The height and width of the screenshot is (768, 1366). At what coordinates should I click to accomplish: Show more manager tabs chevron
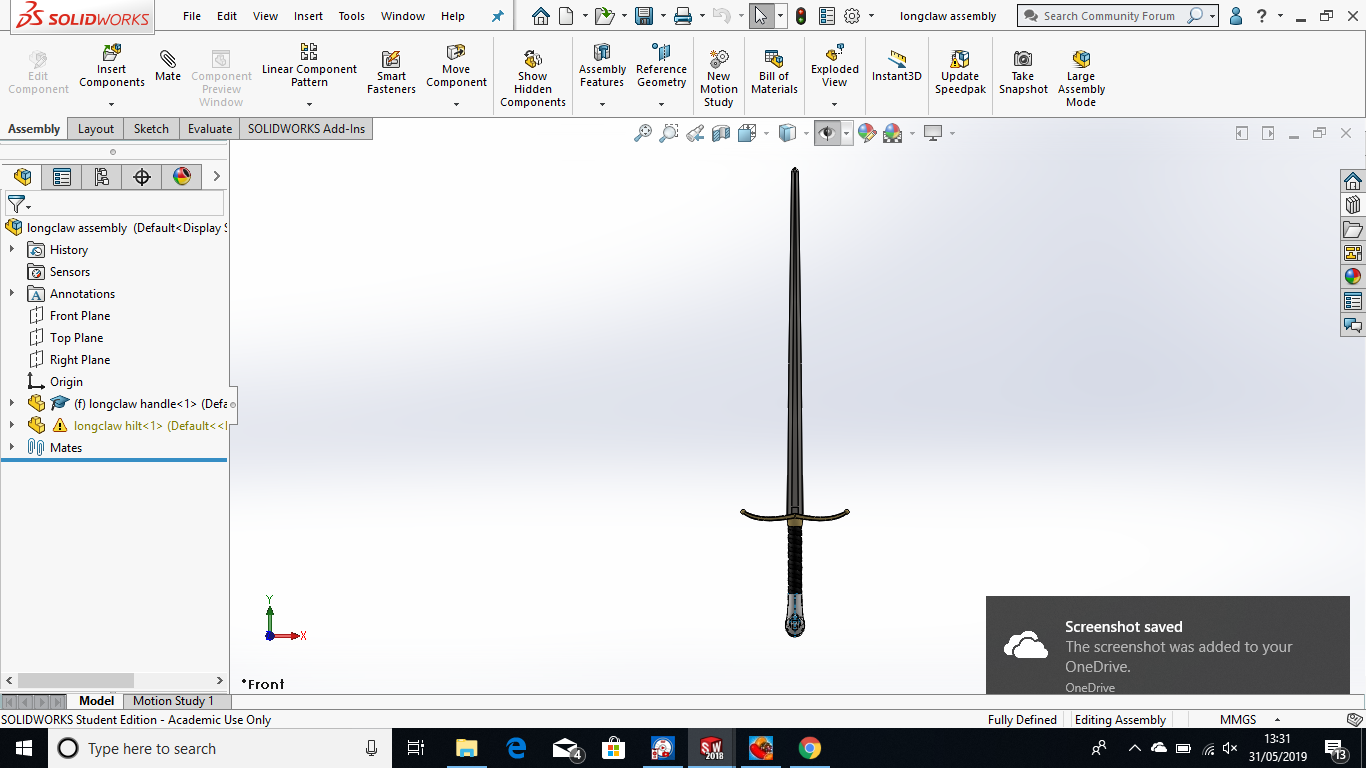(216, 177)
